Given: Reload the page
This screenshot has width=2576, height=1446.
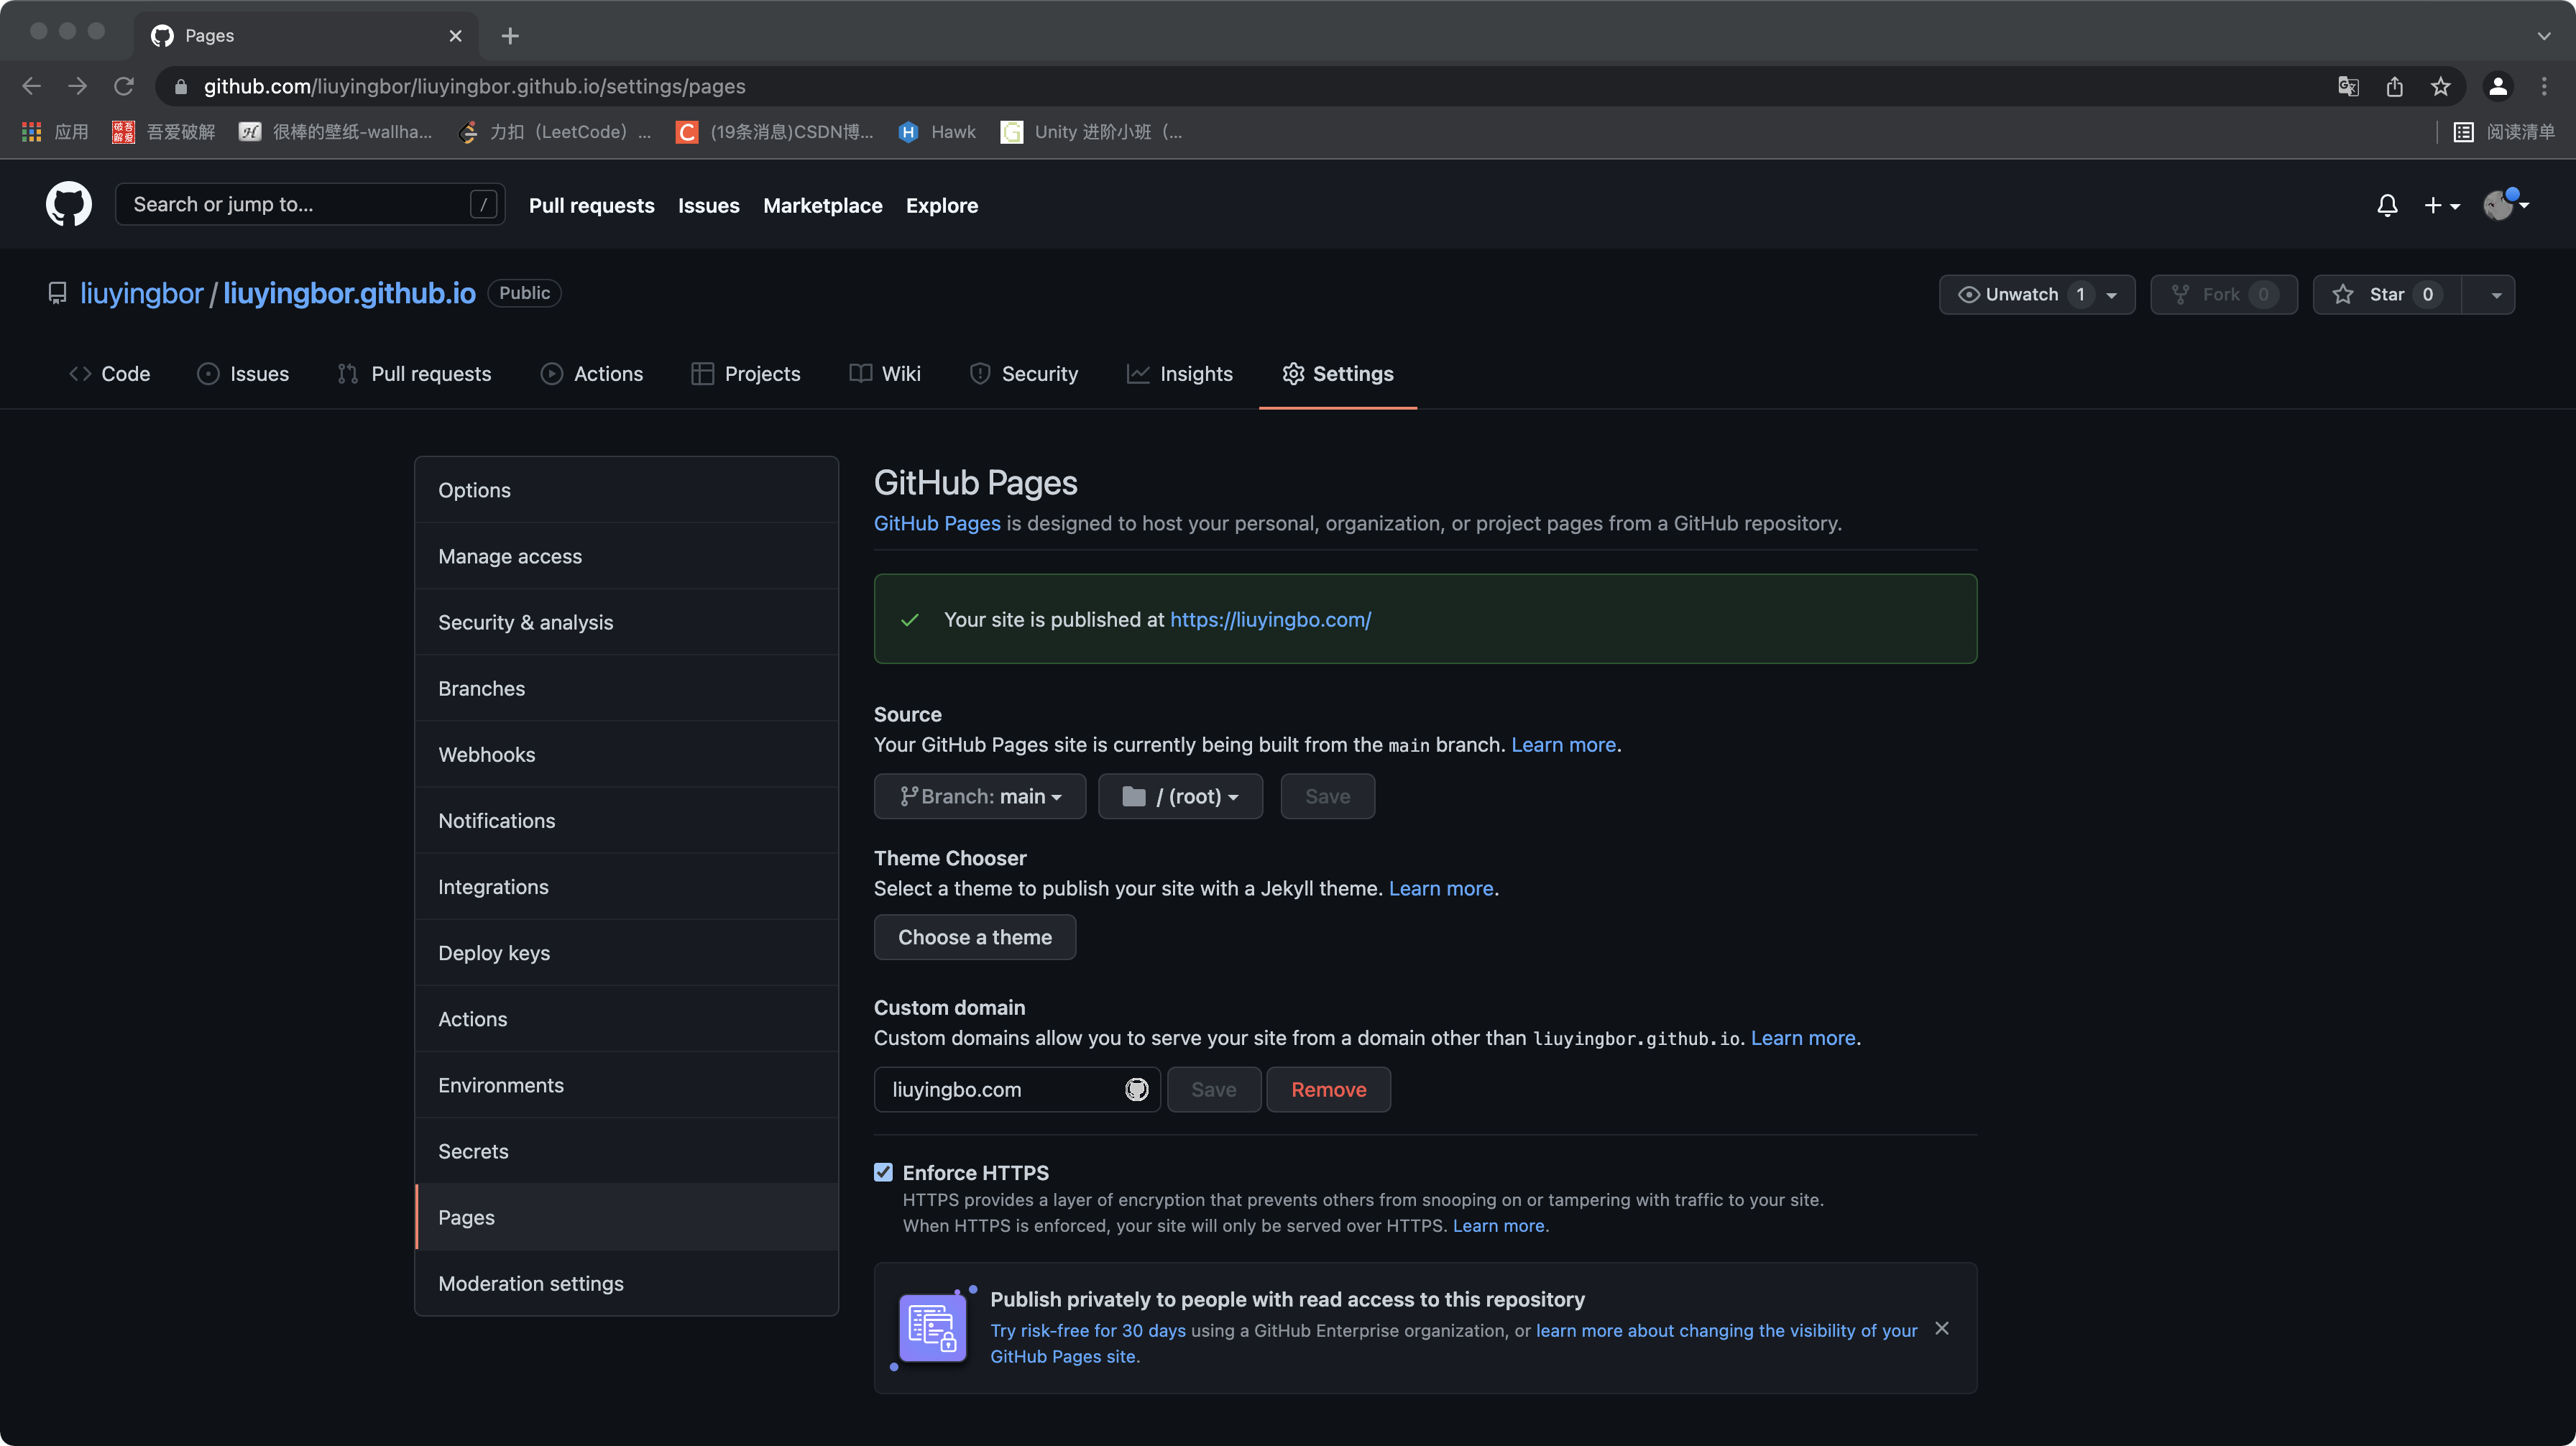Looking at the screenshot, I should click(124, 86).
